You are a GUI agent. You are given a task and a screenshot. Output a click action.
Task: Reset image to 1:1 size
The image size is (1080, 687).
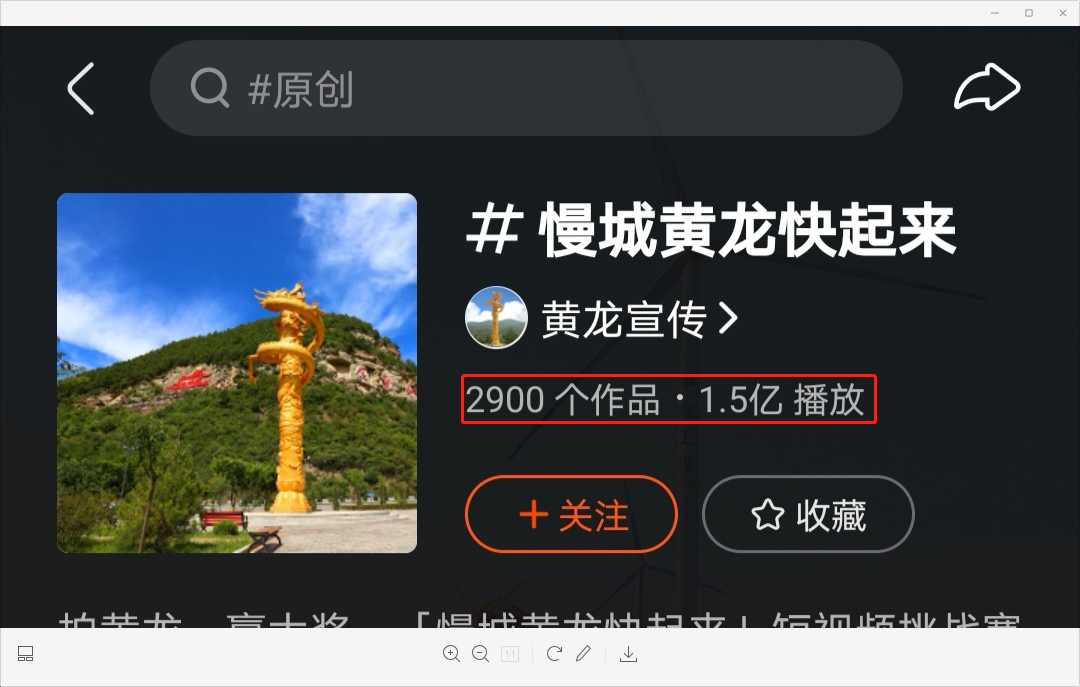click(x=510, y=654)
